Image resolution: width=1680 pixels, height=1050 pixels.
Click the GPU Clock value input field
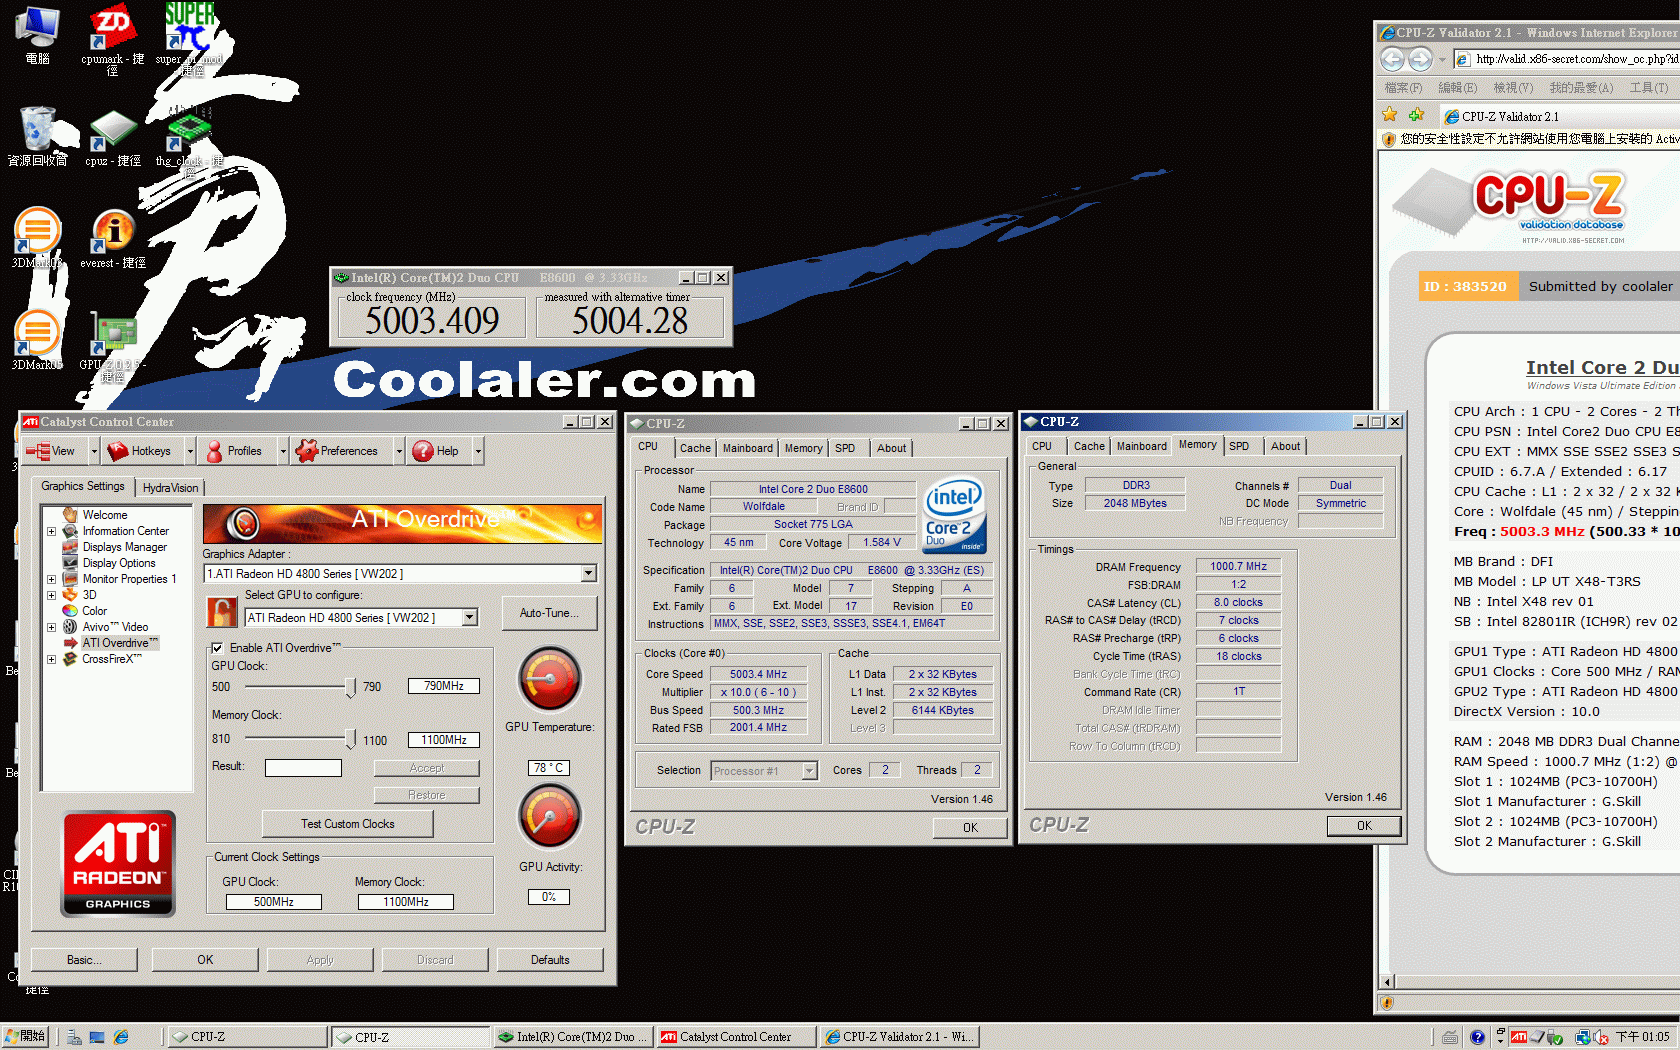444,686
